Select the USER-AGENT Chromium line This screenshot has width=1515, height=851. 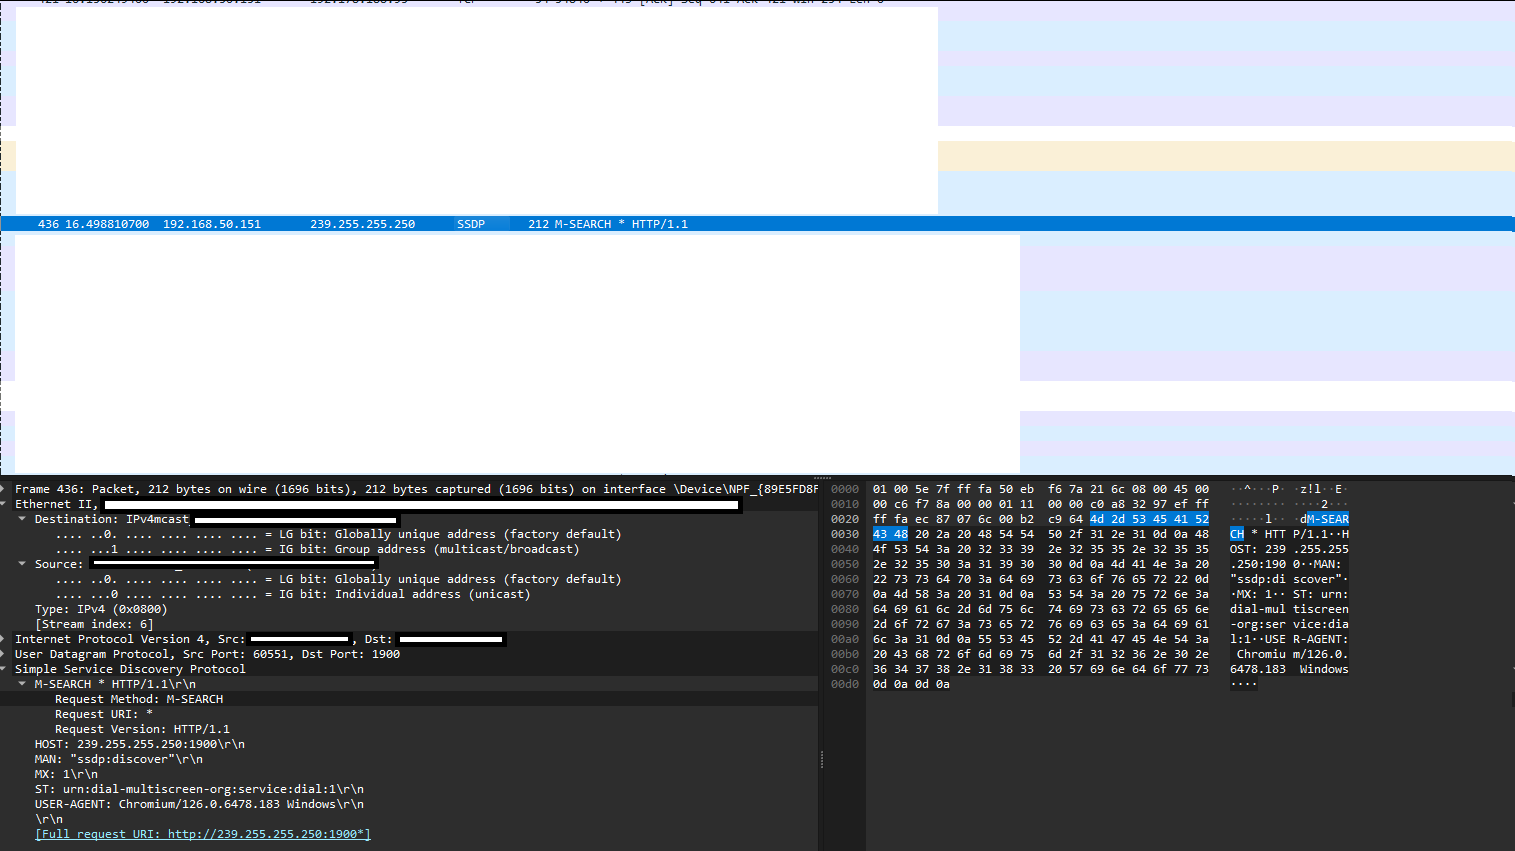(199, 804)
